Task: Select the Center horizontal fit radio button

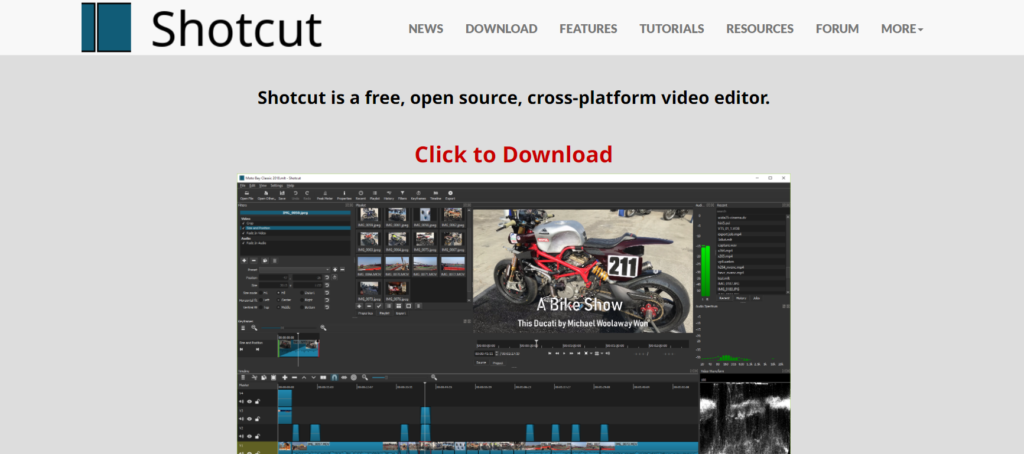Action: 278,300
